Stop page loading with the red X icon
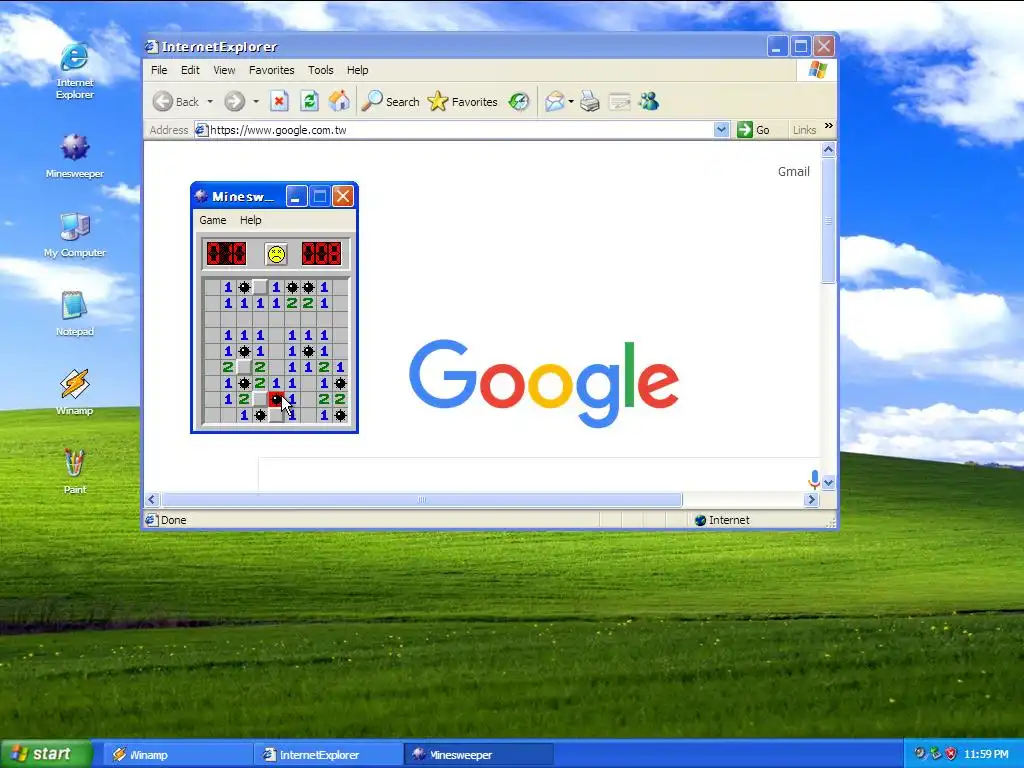The image size is (1024, 768). coord(279,101)
